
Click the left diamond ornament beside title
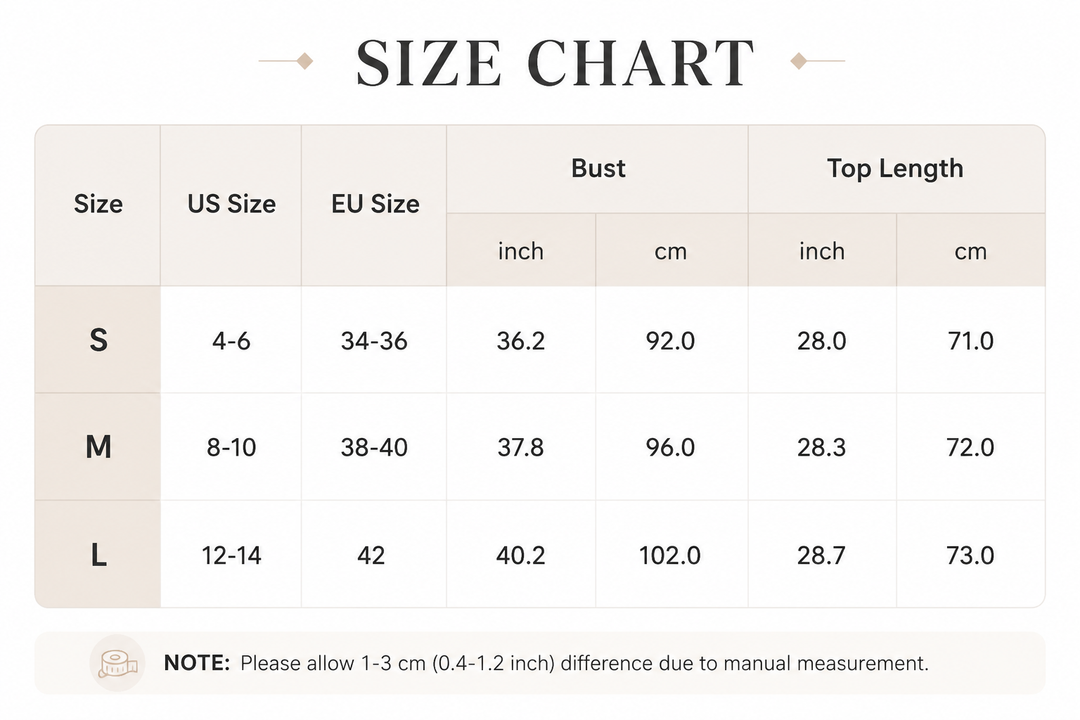click(x=304, y=61)
